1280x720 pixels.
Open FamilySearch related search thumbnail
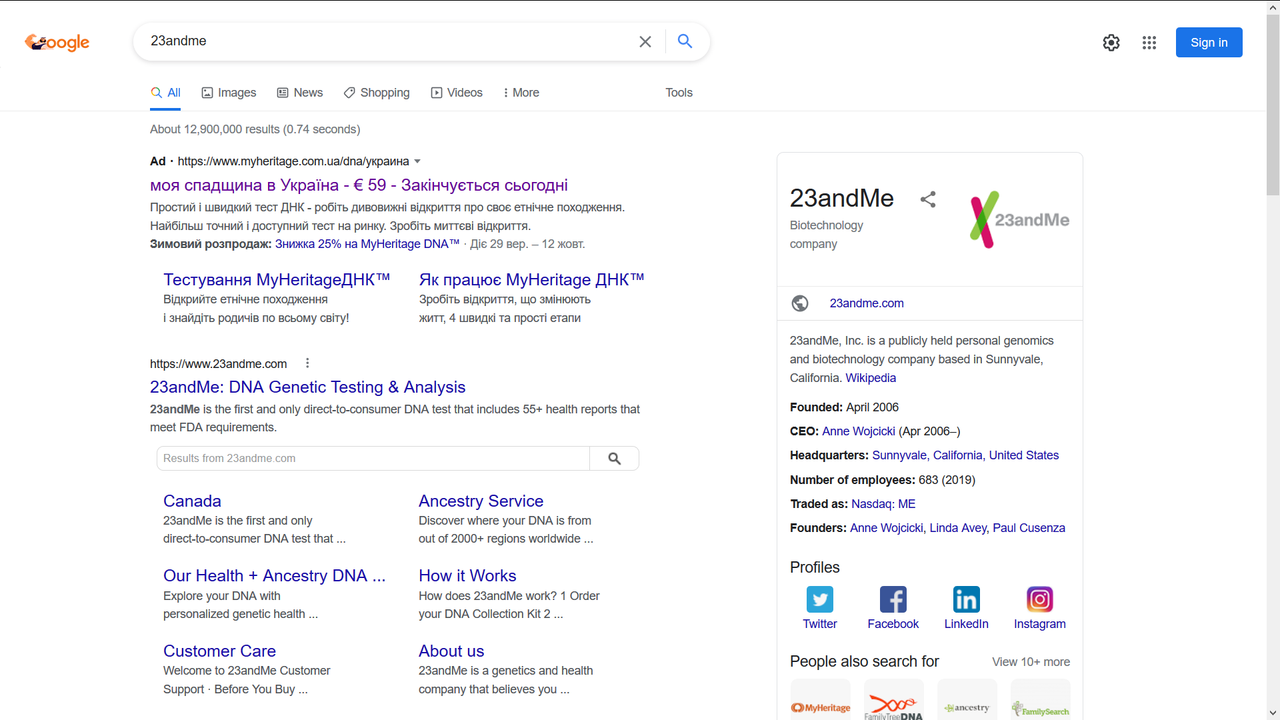click(x=1041, y=700)
